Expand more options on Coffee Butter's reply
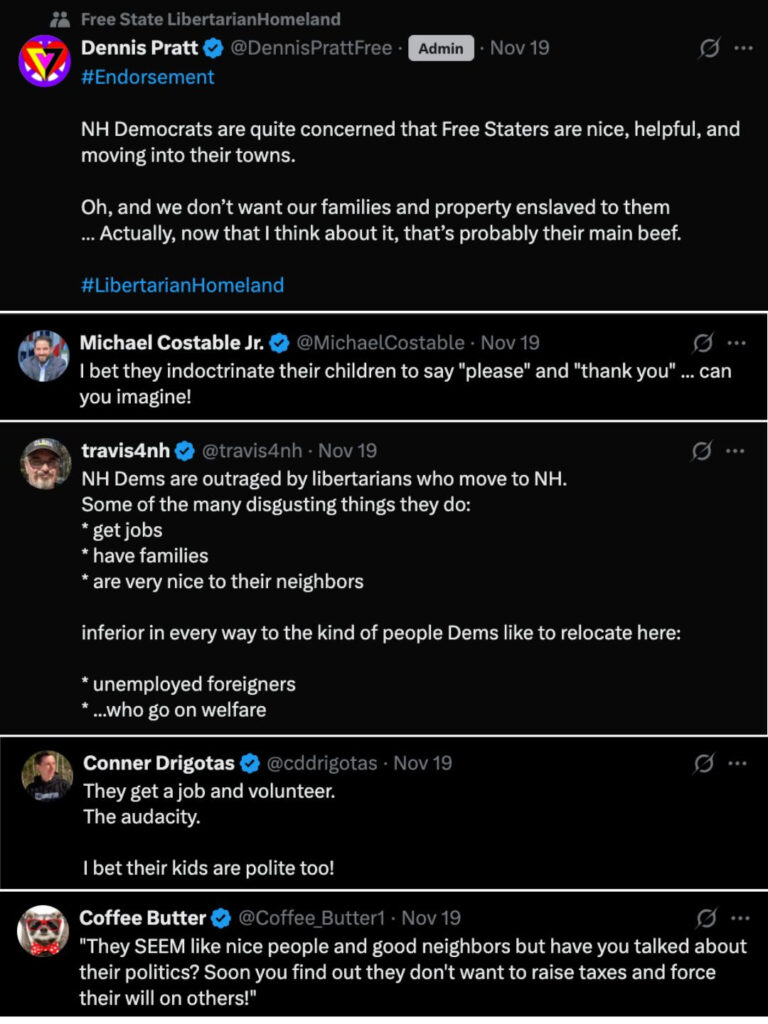This screenshot has height=1024, width=768. click(x=739, y=918)
